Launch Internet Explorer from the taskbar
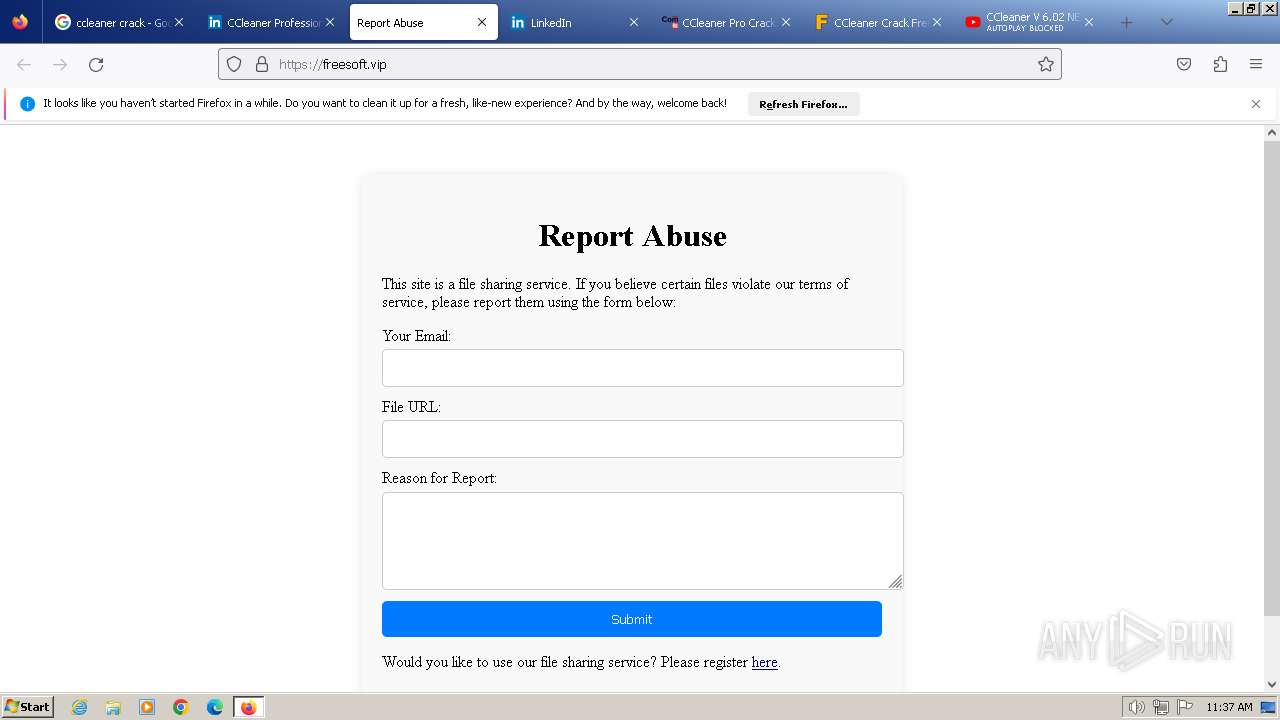This screenshot has width=1280, height=720. 79,707
